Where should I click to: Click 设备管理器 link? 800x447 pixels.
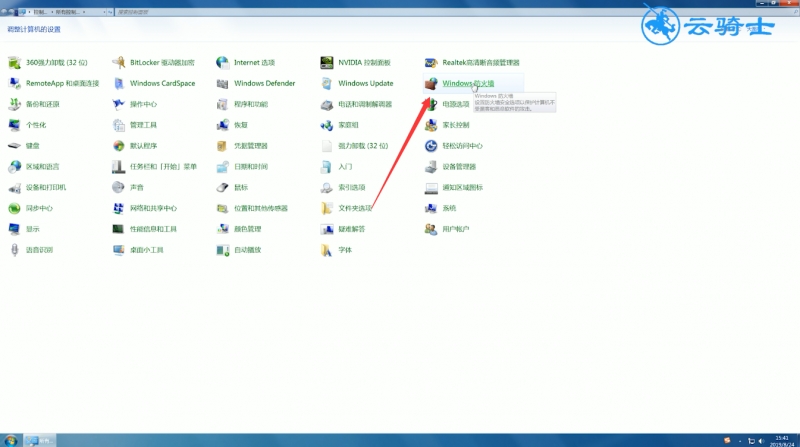pyautogui.click(x=459, y=167)
